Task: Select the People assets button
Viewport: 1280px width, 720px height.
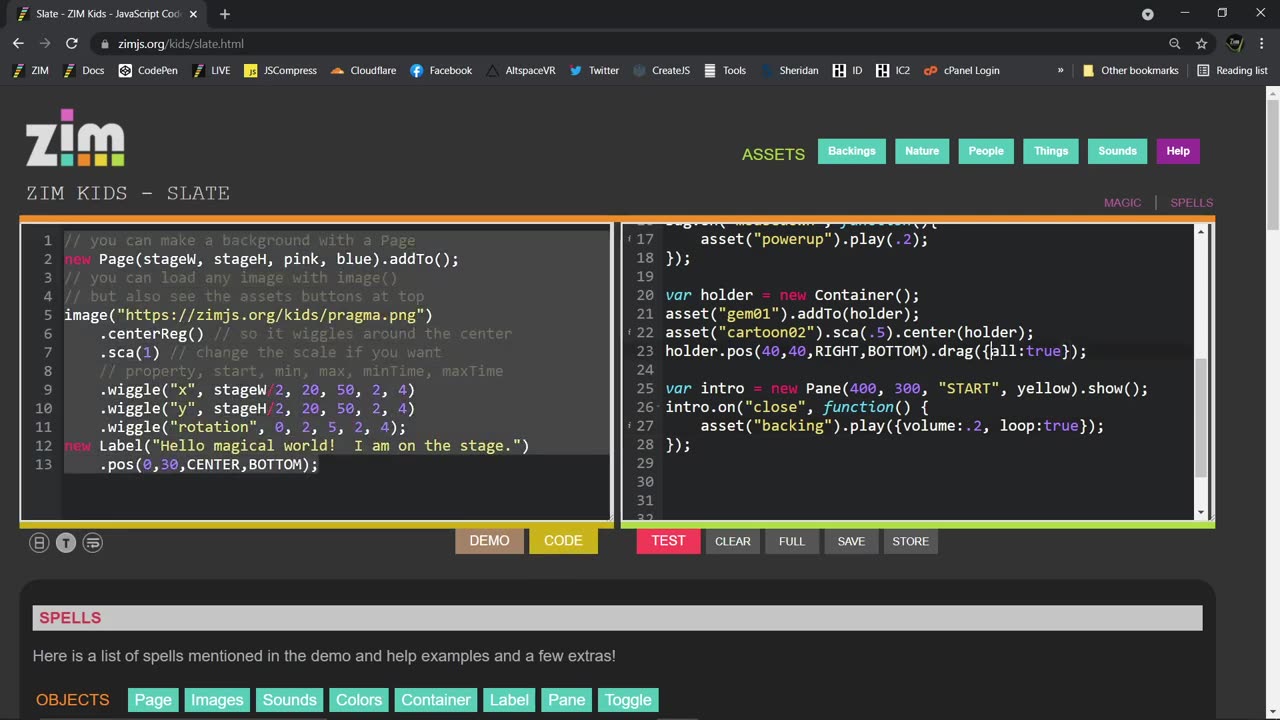Action: (986, 151)
